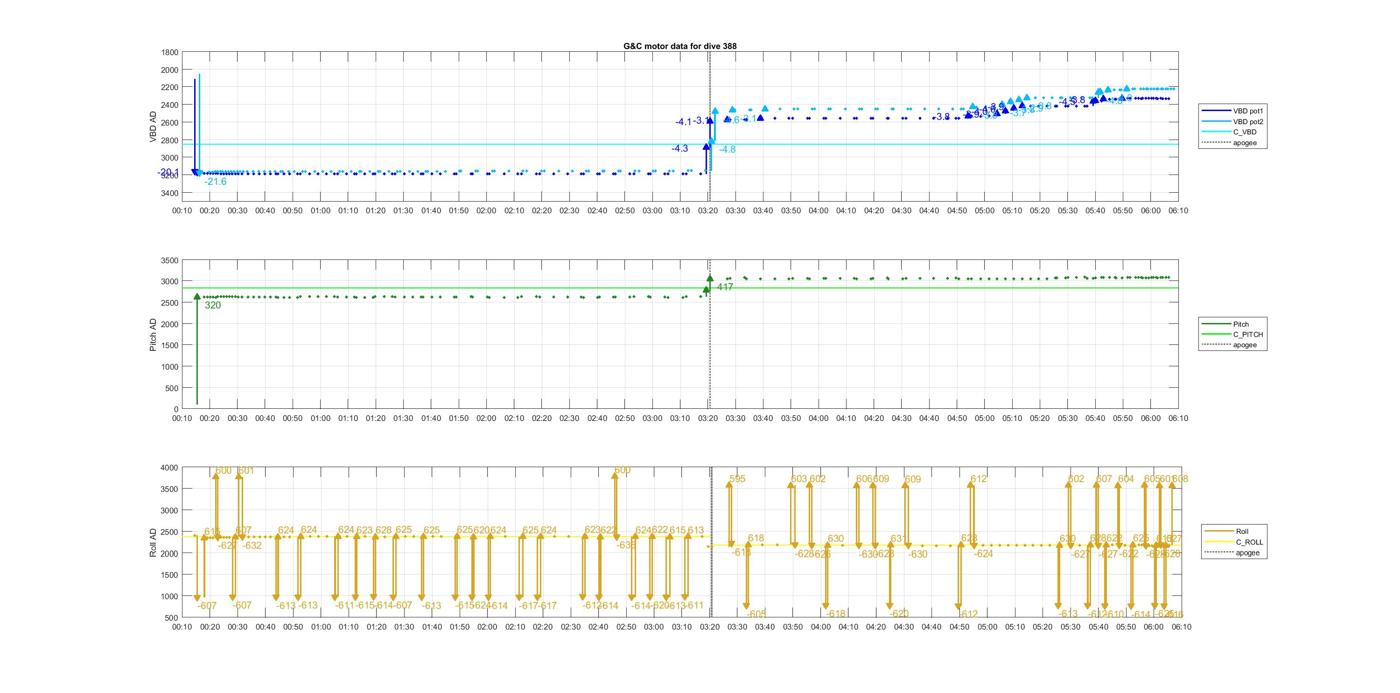Click the '03:20' x-axis tick on Pitch plot
This screenshot has width=1400, height=693.
pos(708,419)
